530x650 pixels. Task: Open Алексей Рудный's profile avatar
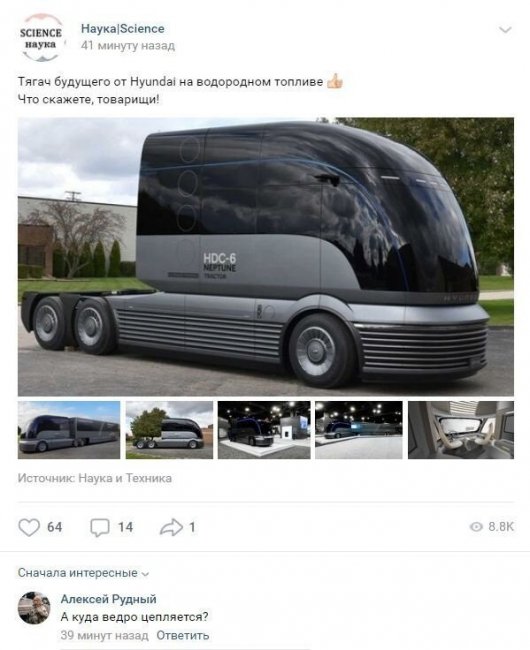(34, 608)
